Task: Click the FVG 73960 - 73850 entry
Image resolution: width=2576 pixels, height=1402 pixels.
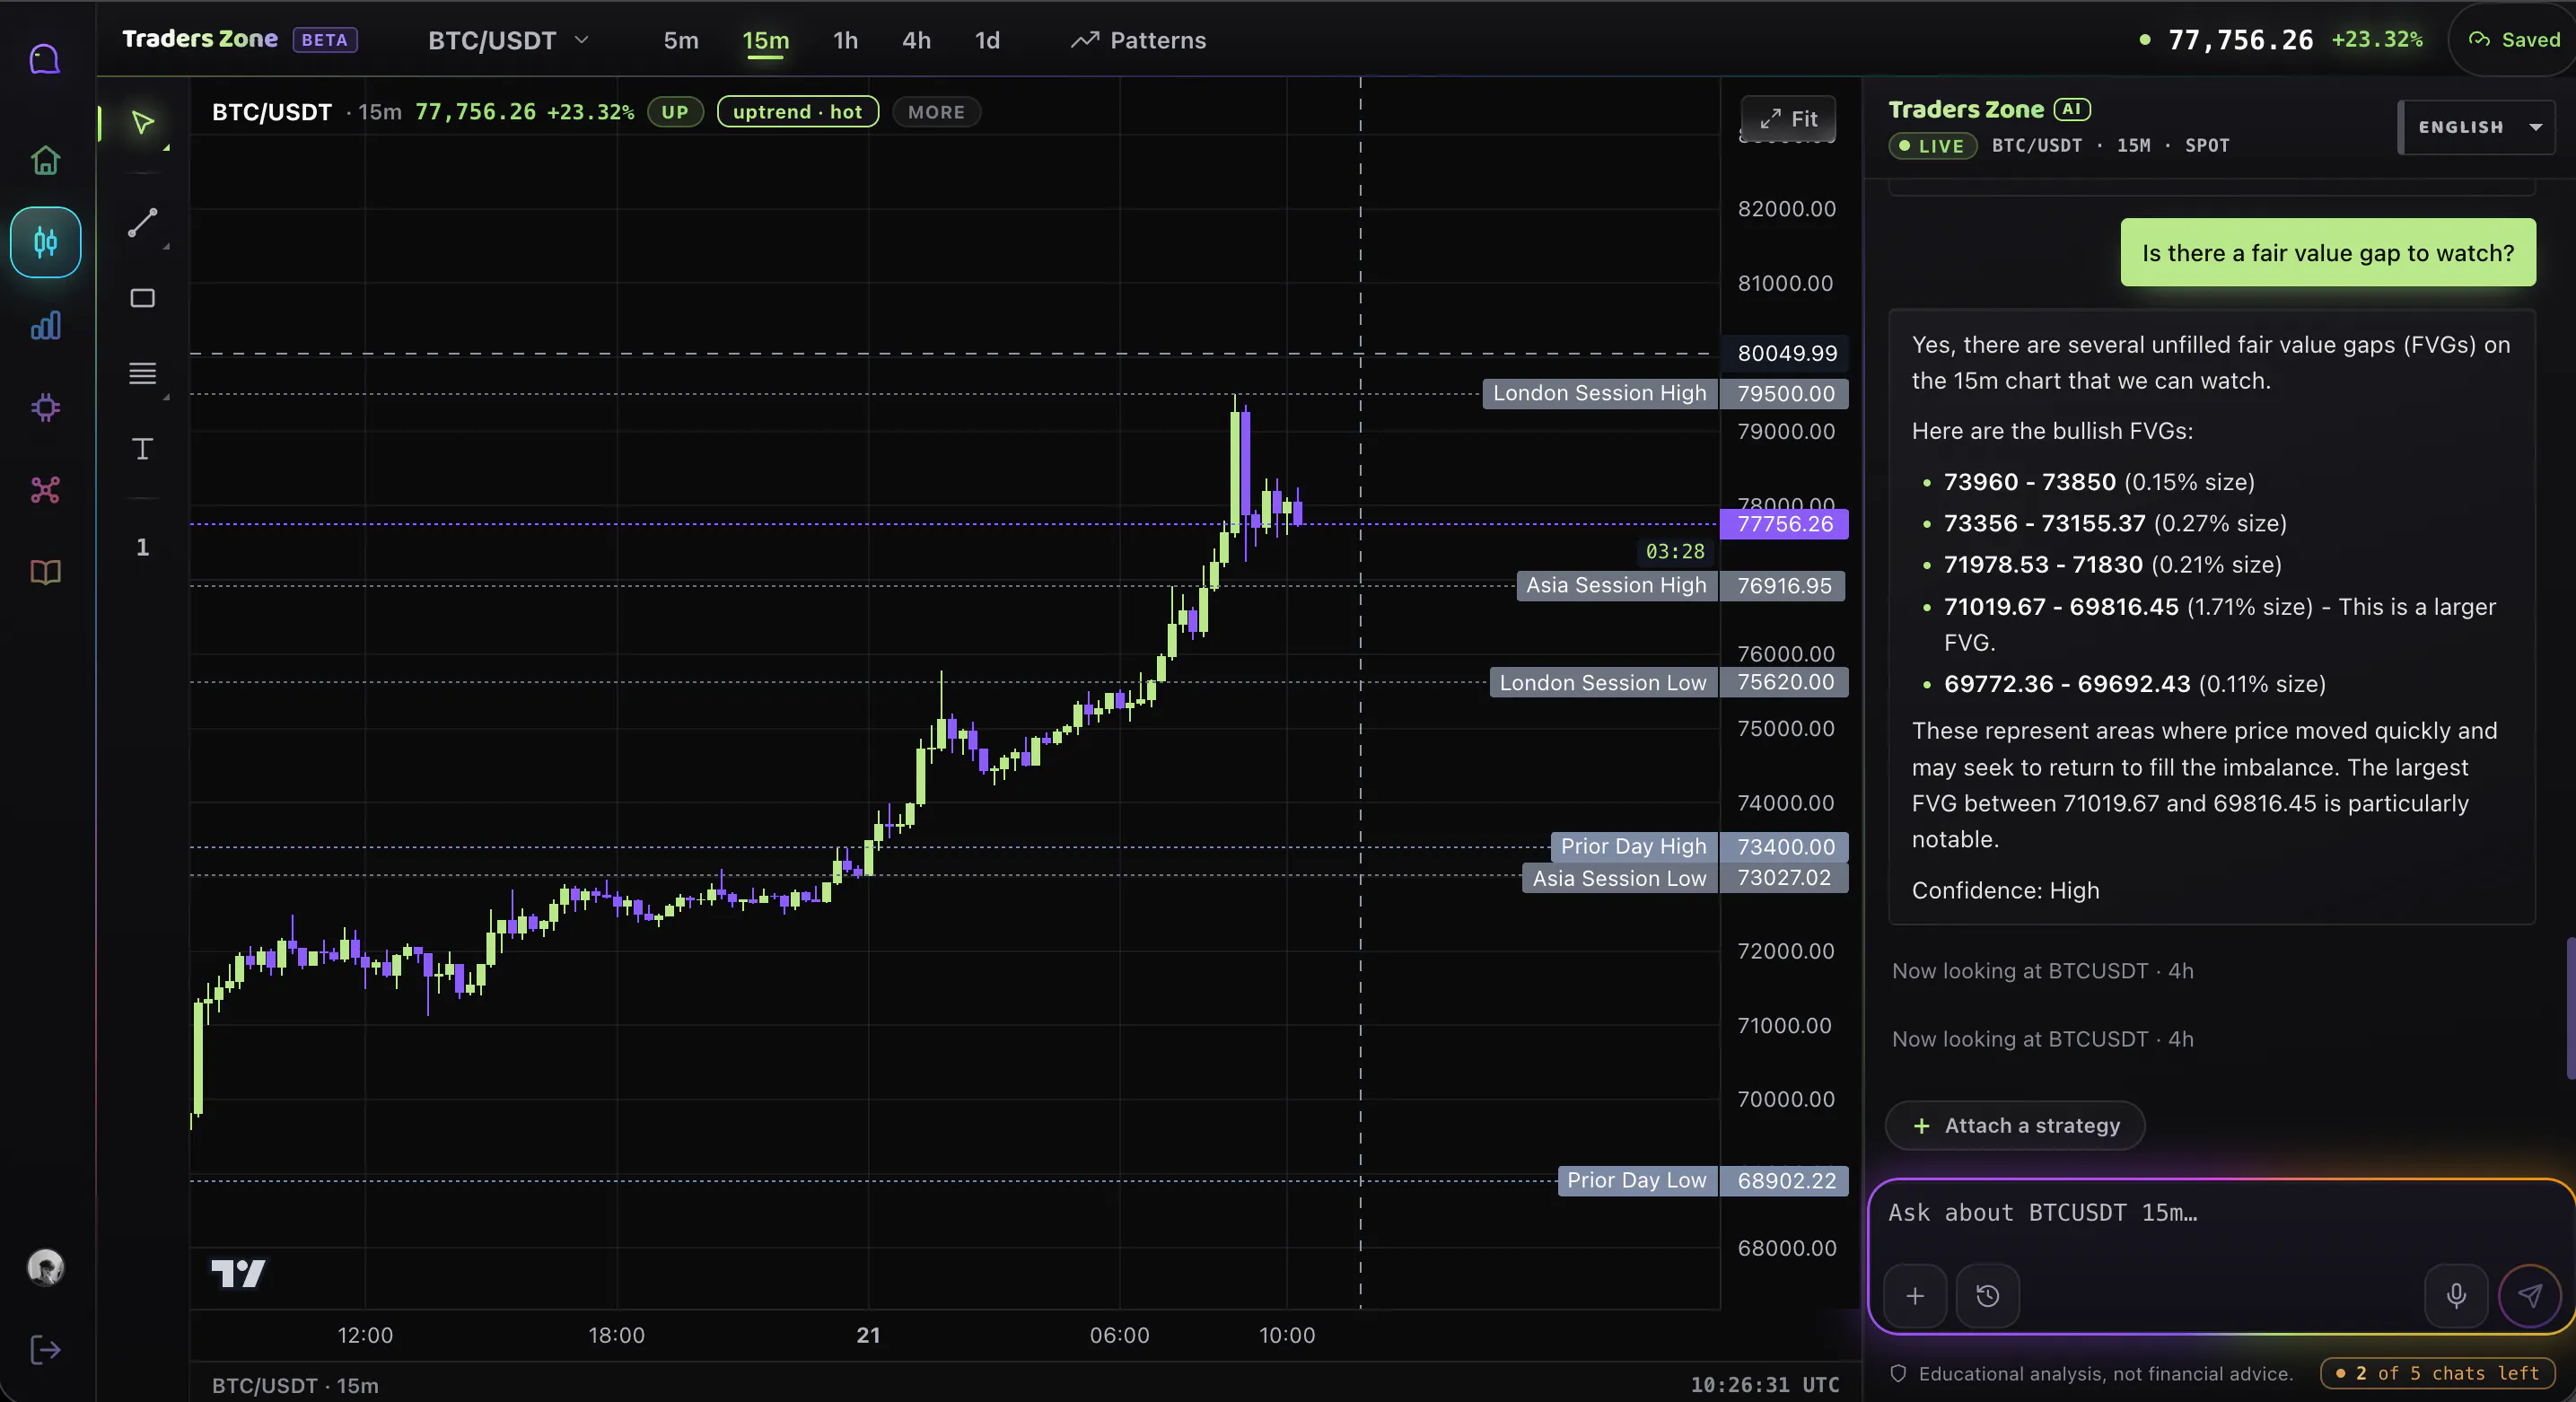Action: [x=2098, y=482]
